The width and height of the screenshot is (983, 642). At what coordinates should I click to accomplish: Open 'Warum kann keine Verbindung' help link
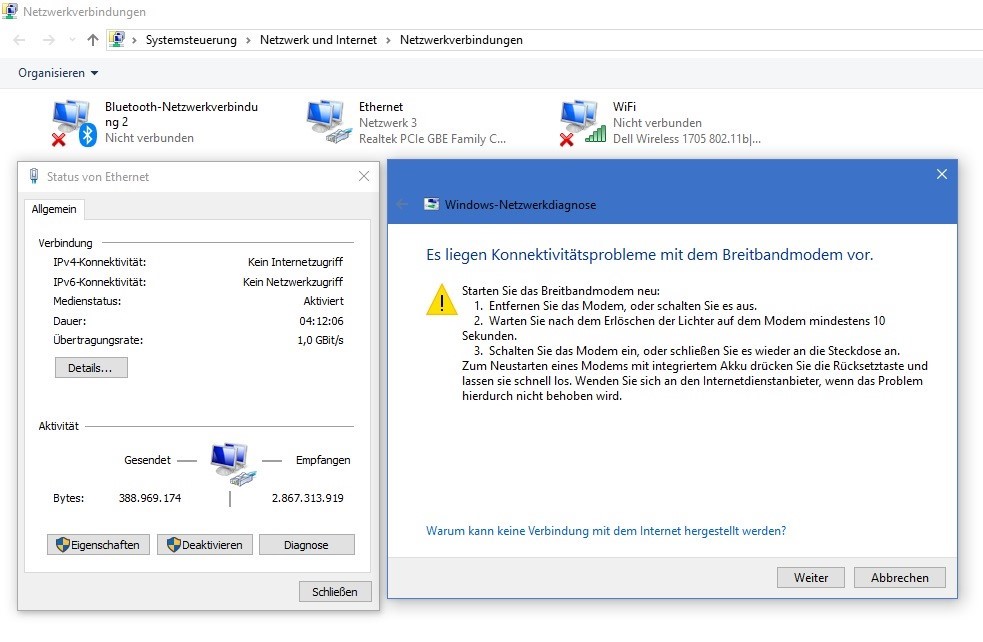tap(605, 531)
